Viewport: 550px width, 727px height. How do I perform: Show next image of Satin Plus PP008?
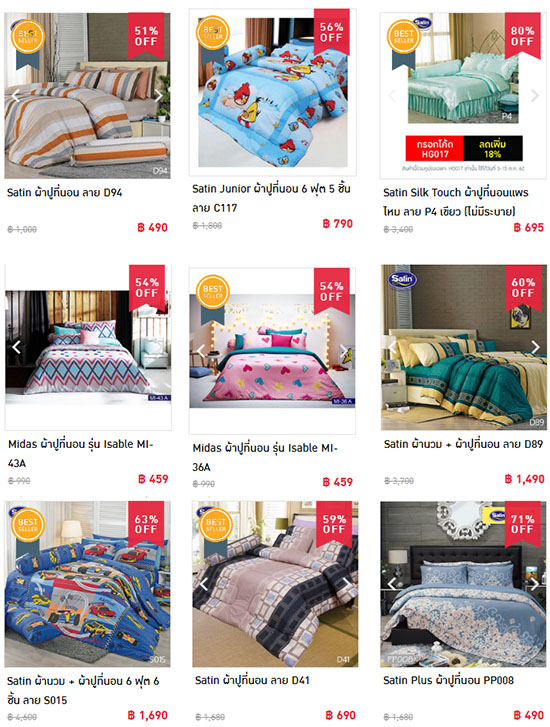pos(535,584)
